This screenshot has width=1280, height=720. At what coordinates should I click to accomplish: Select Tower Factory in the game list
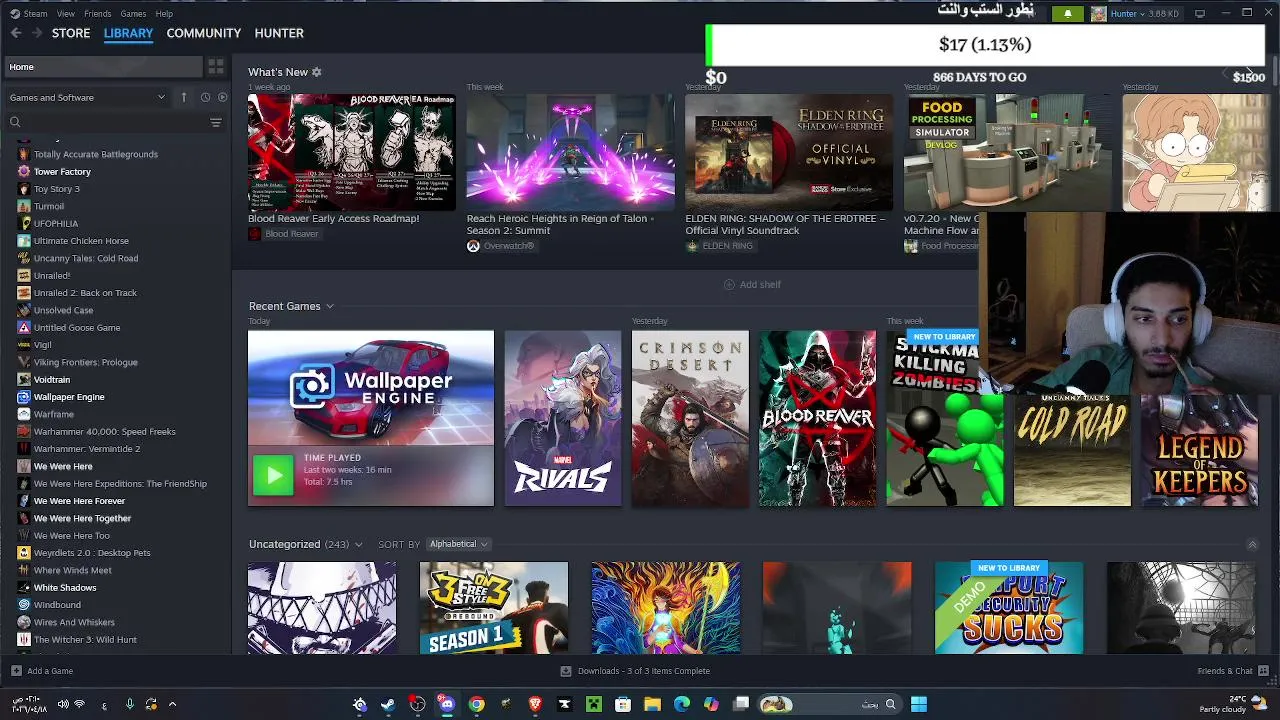point(62,171)
